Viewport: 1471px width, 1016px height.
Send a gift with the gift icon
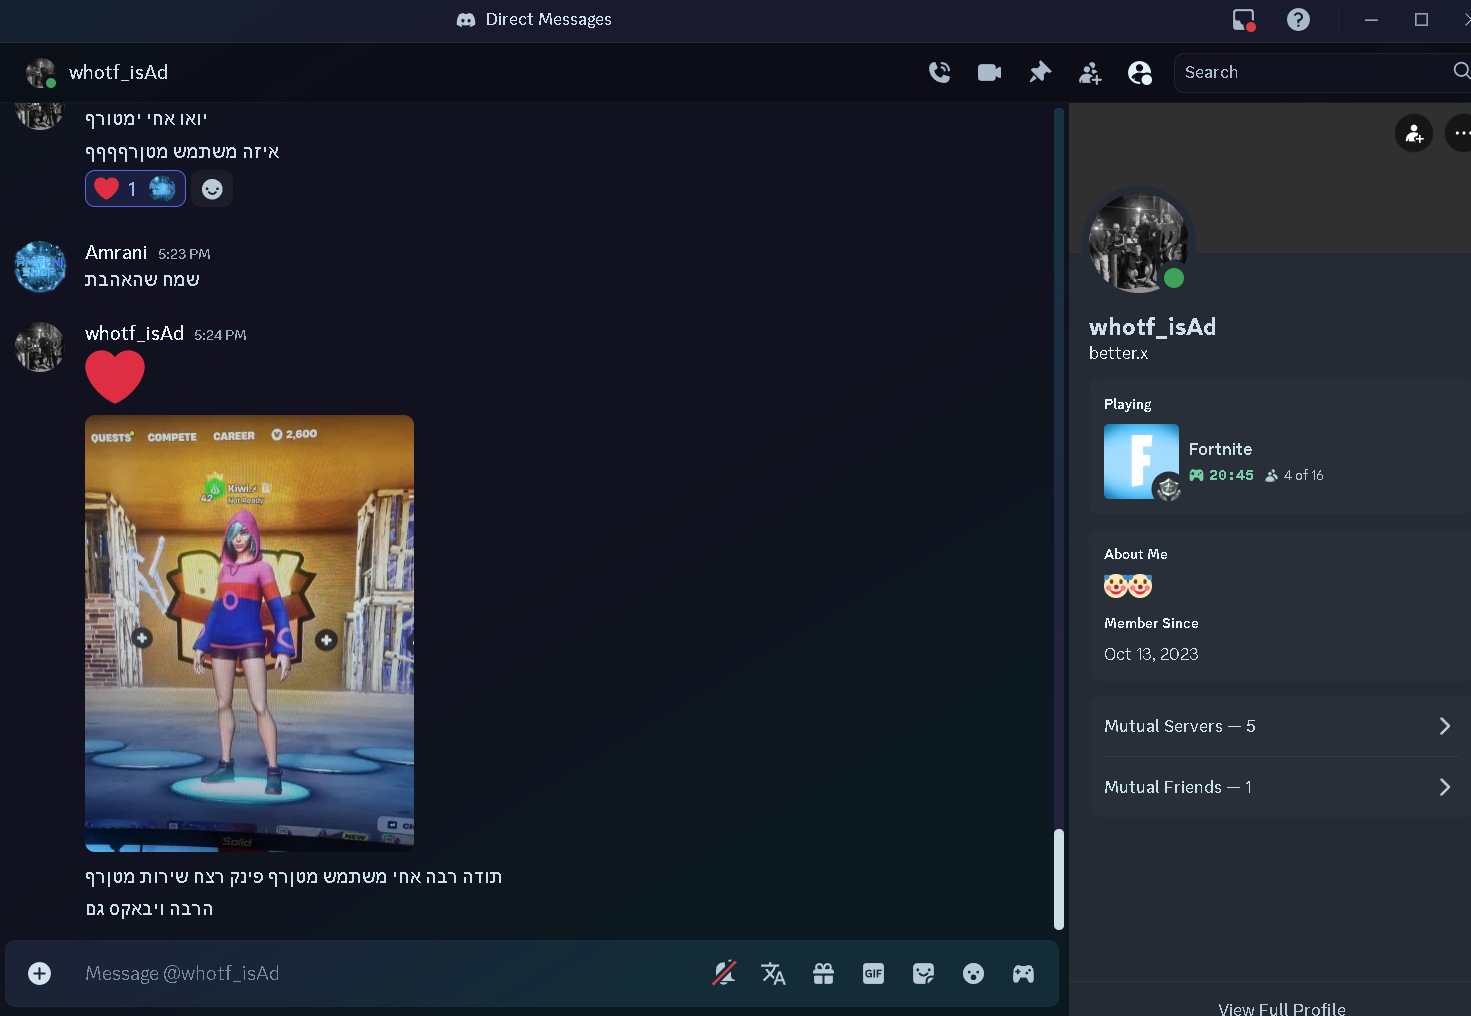(x=823, y=973)
